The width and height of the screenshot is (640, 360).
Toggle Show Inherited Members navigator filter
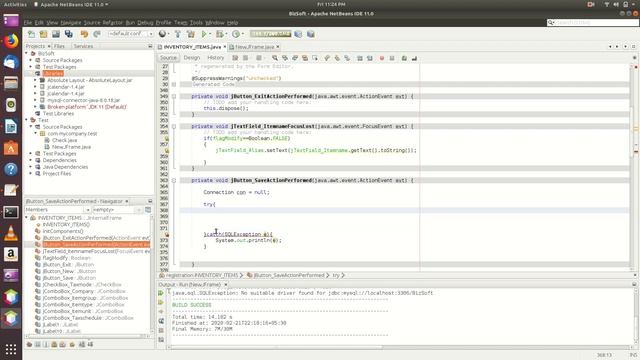[x=29, y=344]
